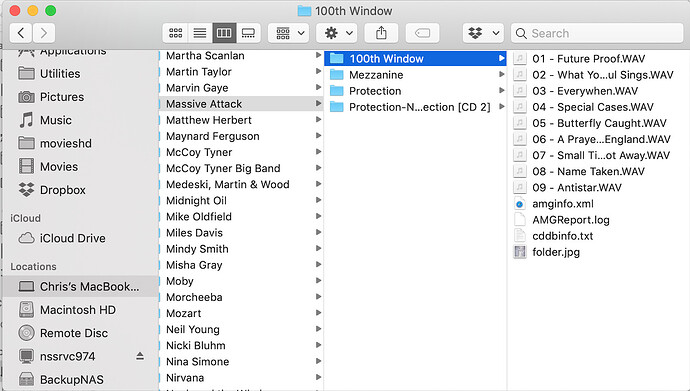The height and width of the screenshot is (391, 690).
Task: Select Martha Scanlan artist folder
Action: coord(241,55)
